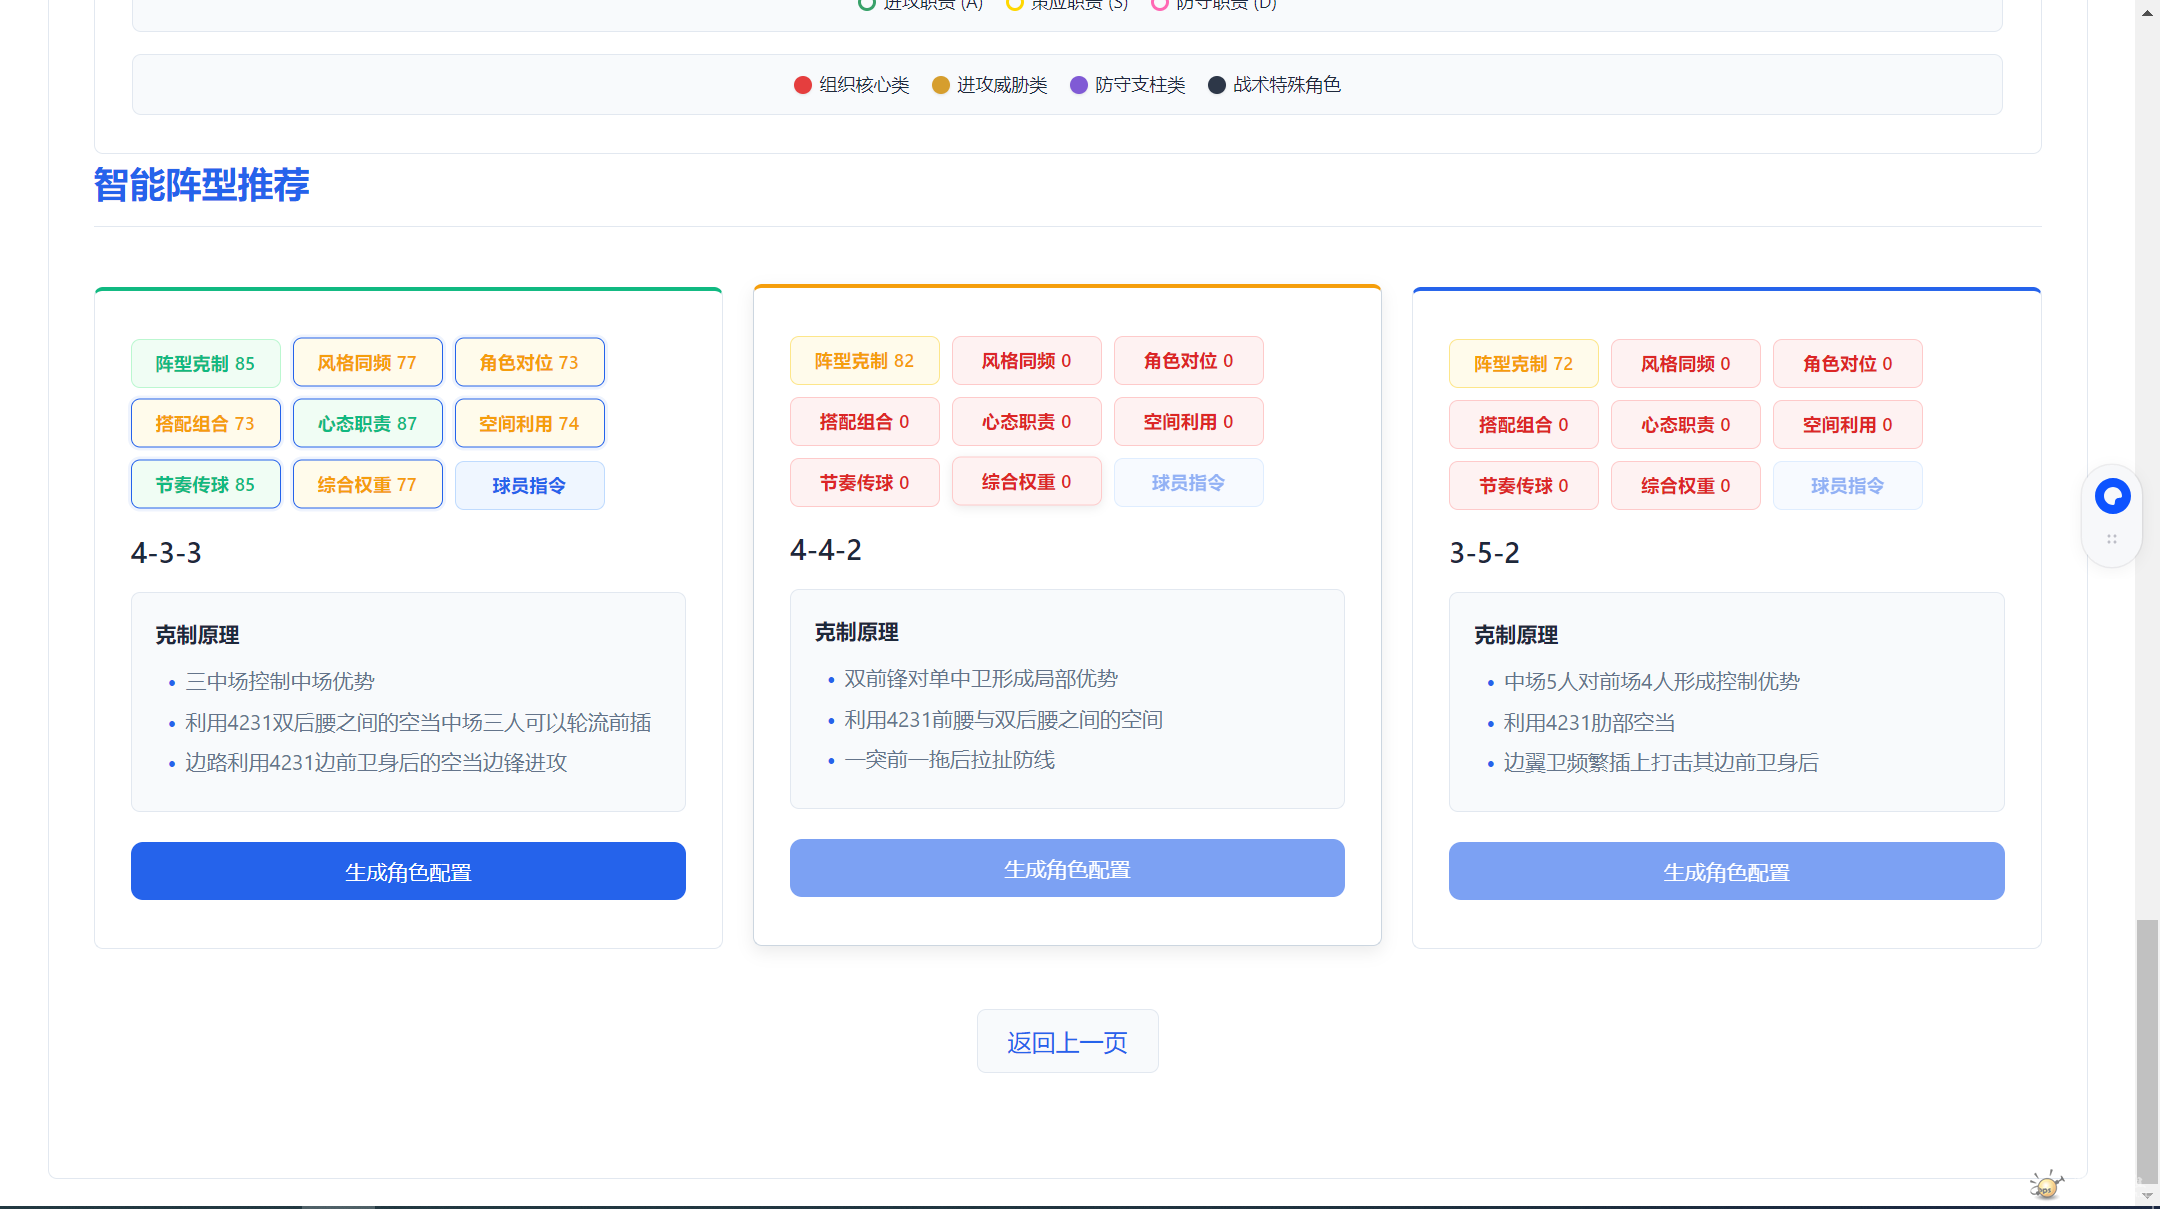Viewport: 2160px width, 1209px height.
Task: Click the green 进攻职责 (A) legend dot
Action: [866, 5]
